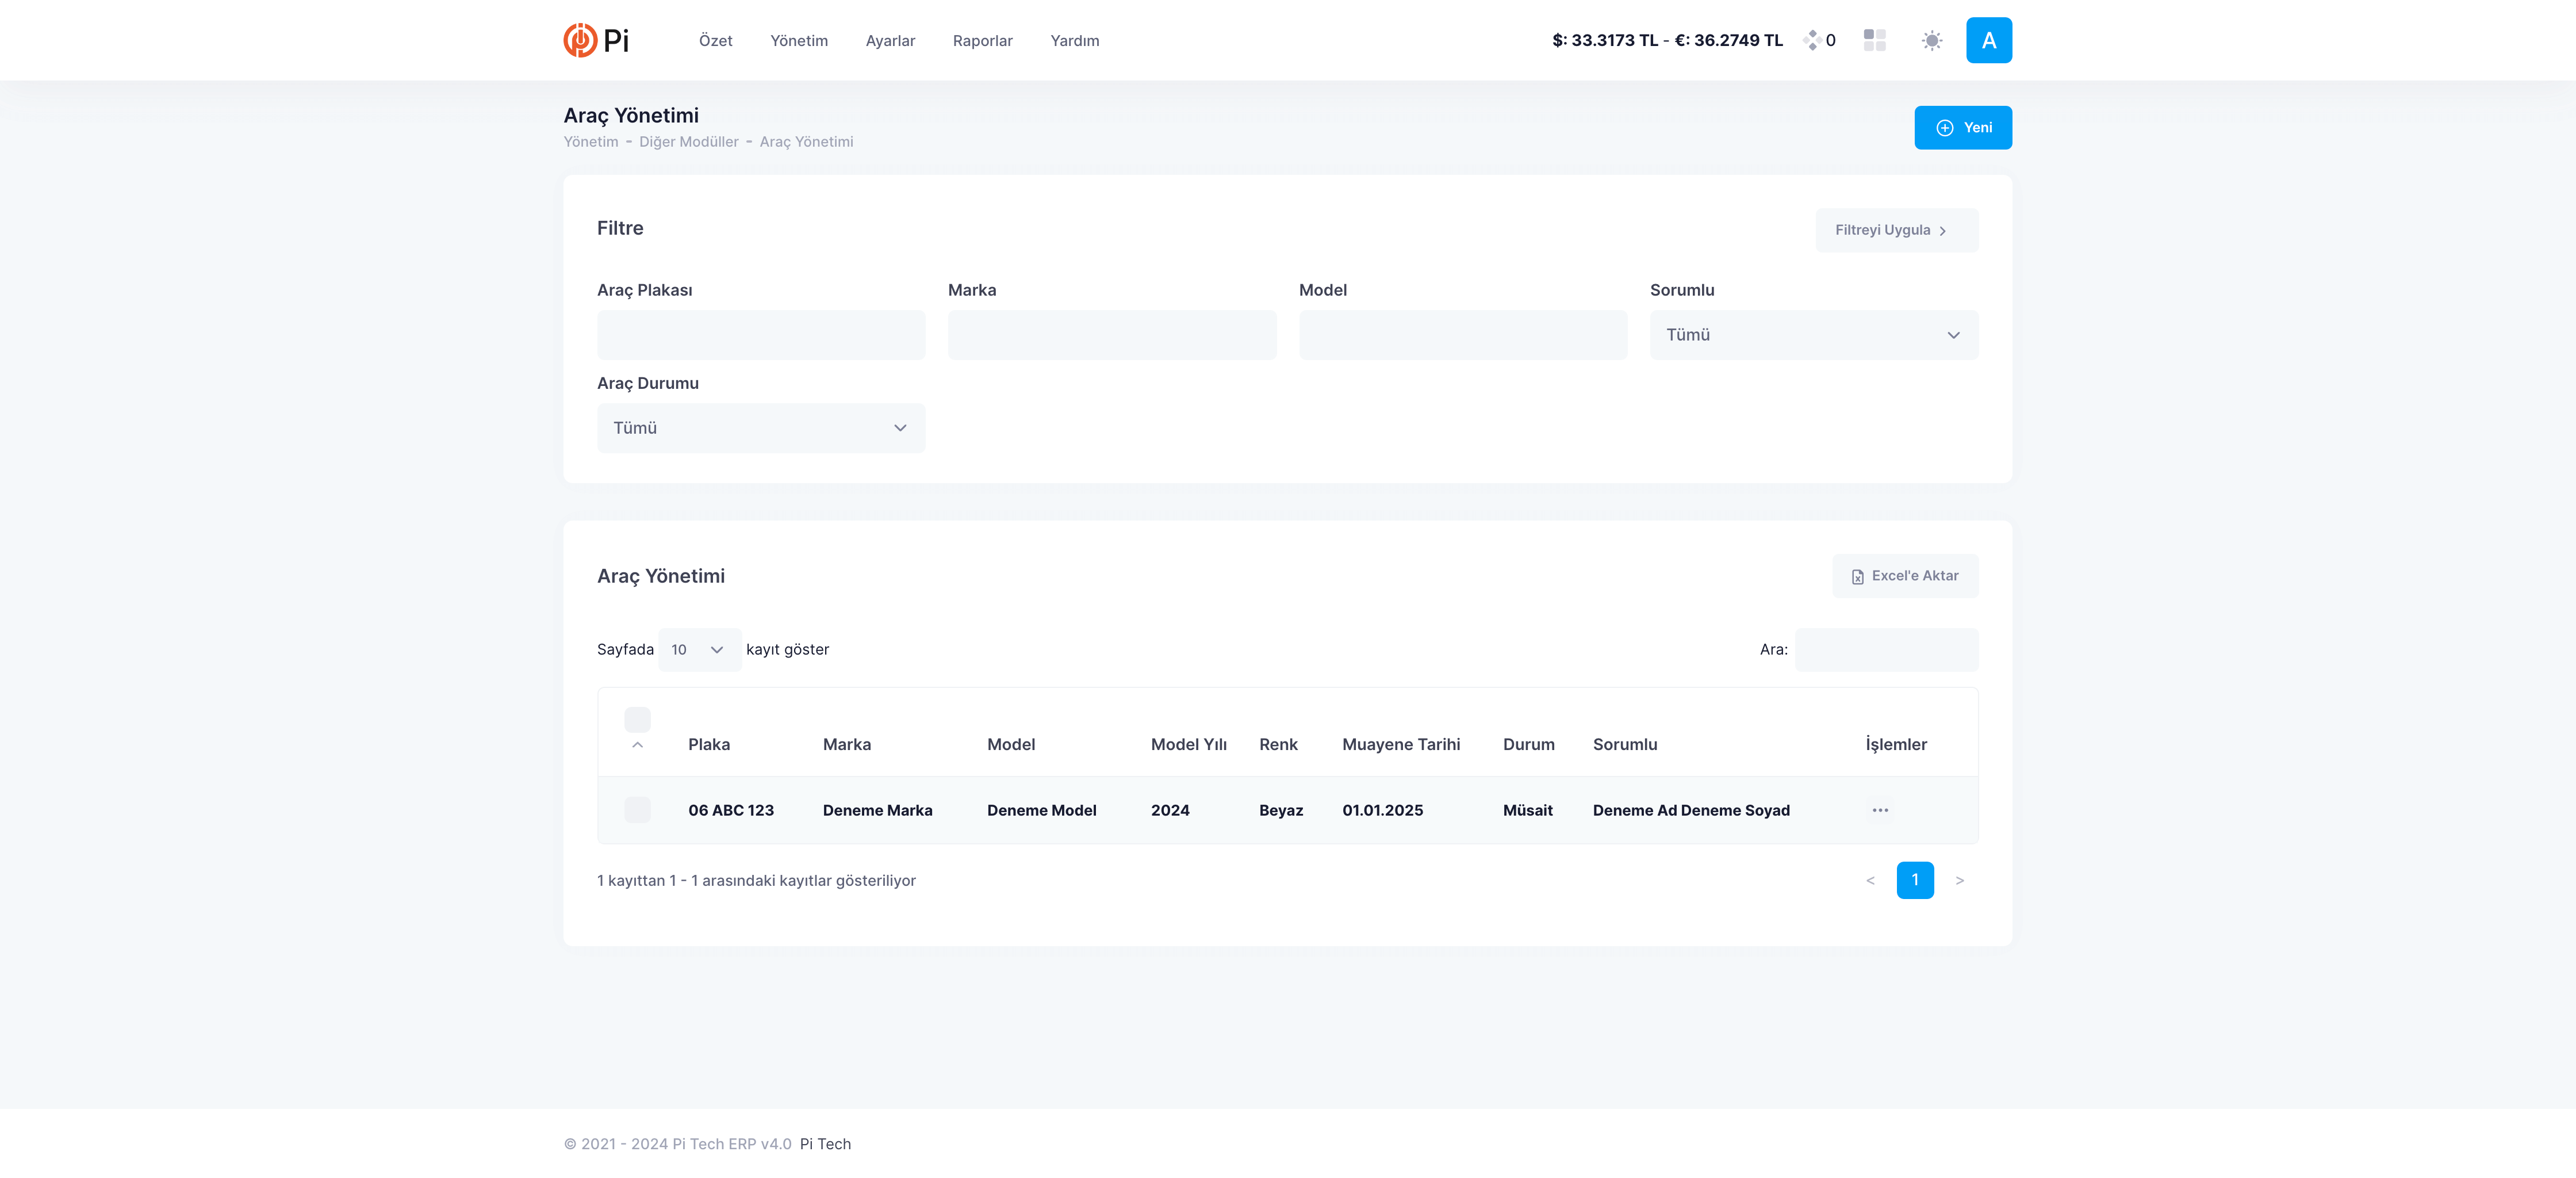
Task: Click the previous page arrow in pagination
Action: click(x=1870, y=880)
